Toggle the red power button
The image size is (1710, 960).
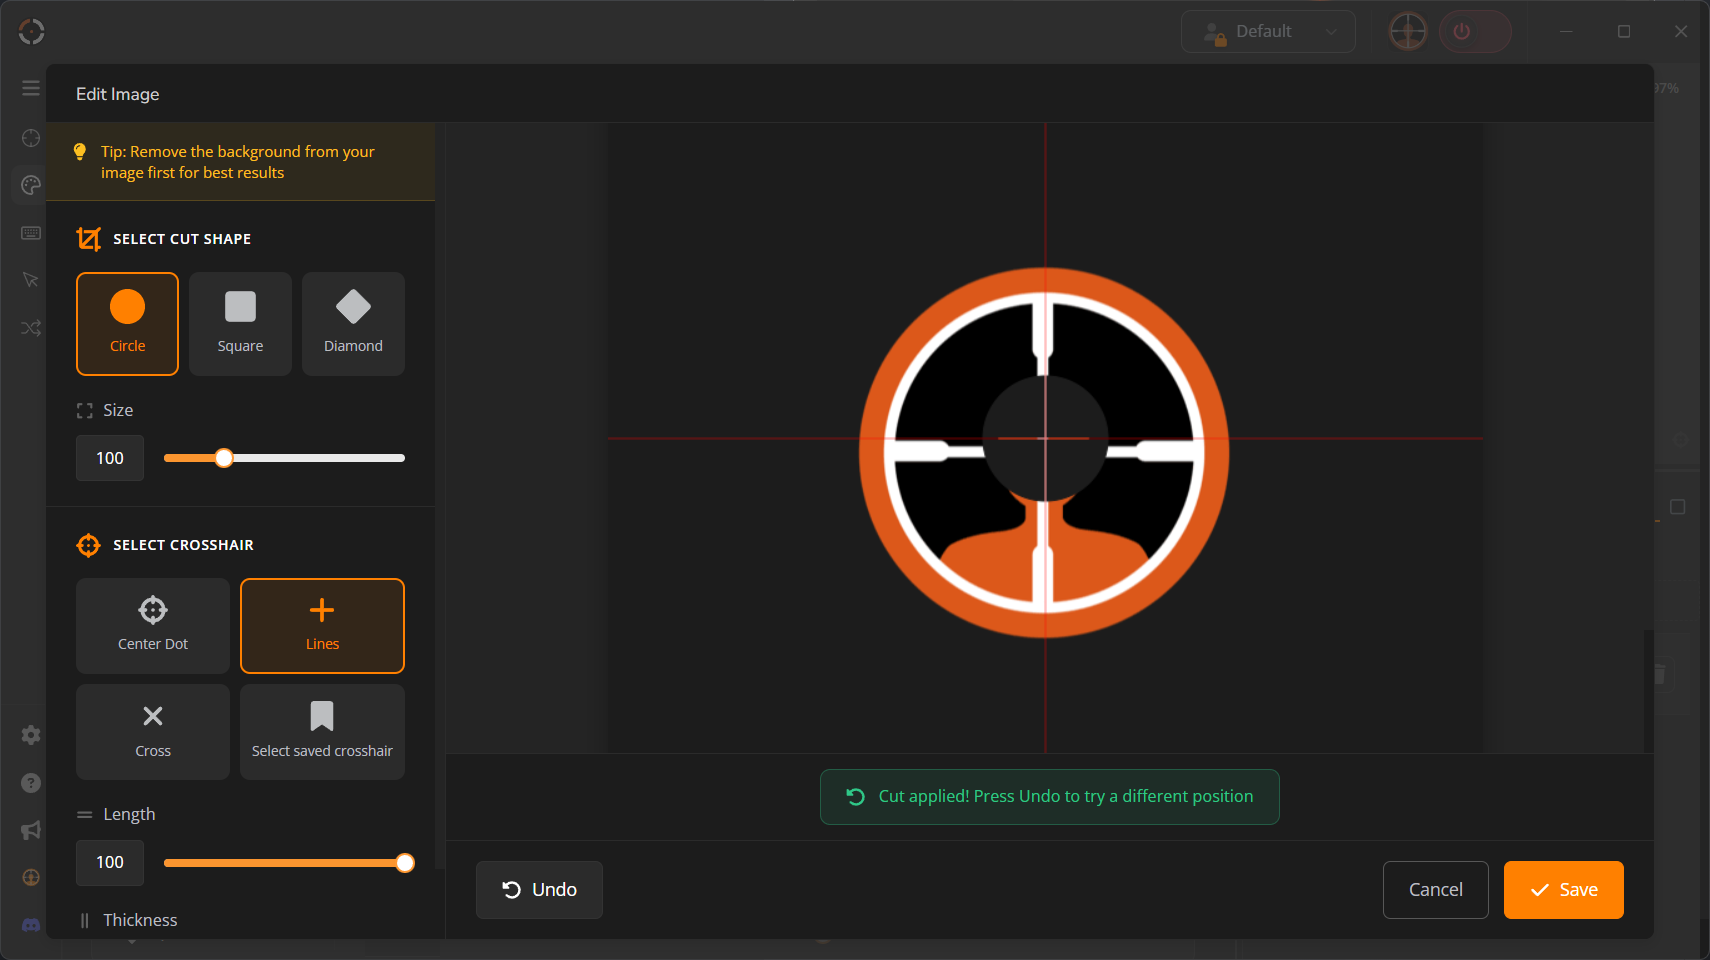(x=1474, y=32)
